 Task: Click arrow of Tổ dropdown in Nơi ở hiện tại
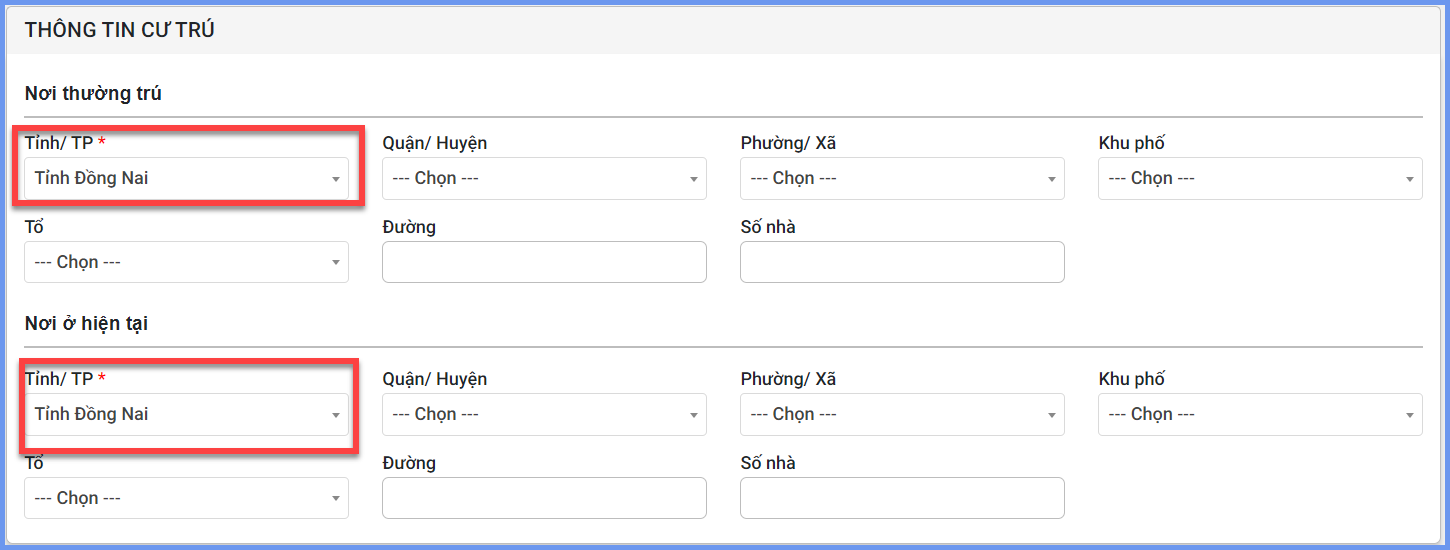(x=335, y=499)
